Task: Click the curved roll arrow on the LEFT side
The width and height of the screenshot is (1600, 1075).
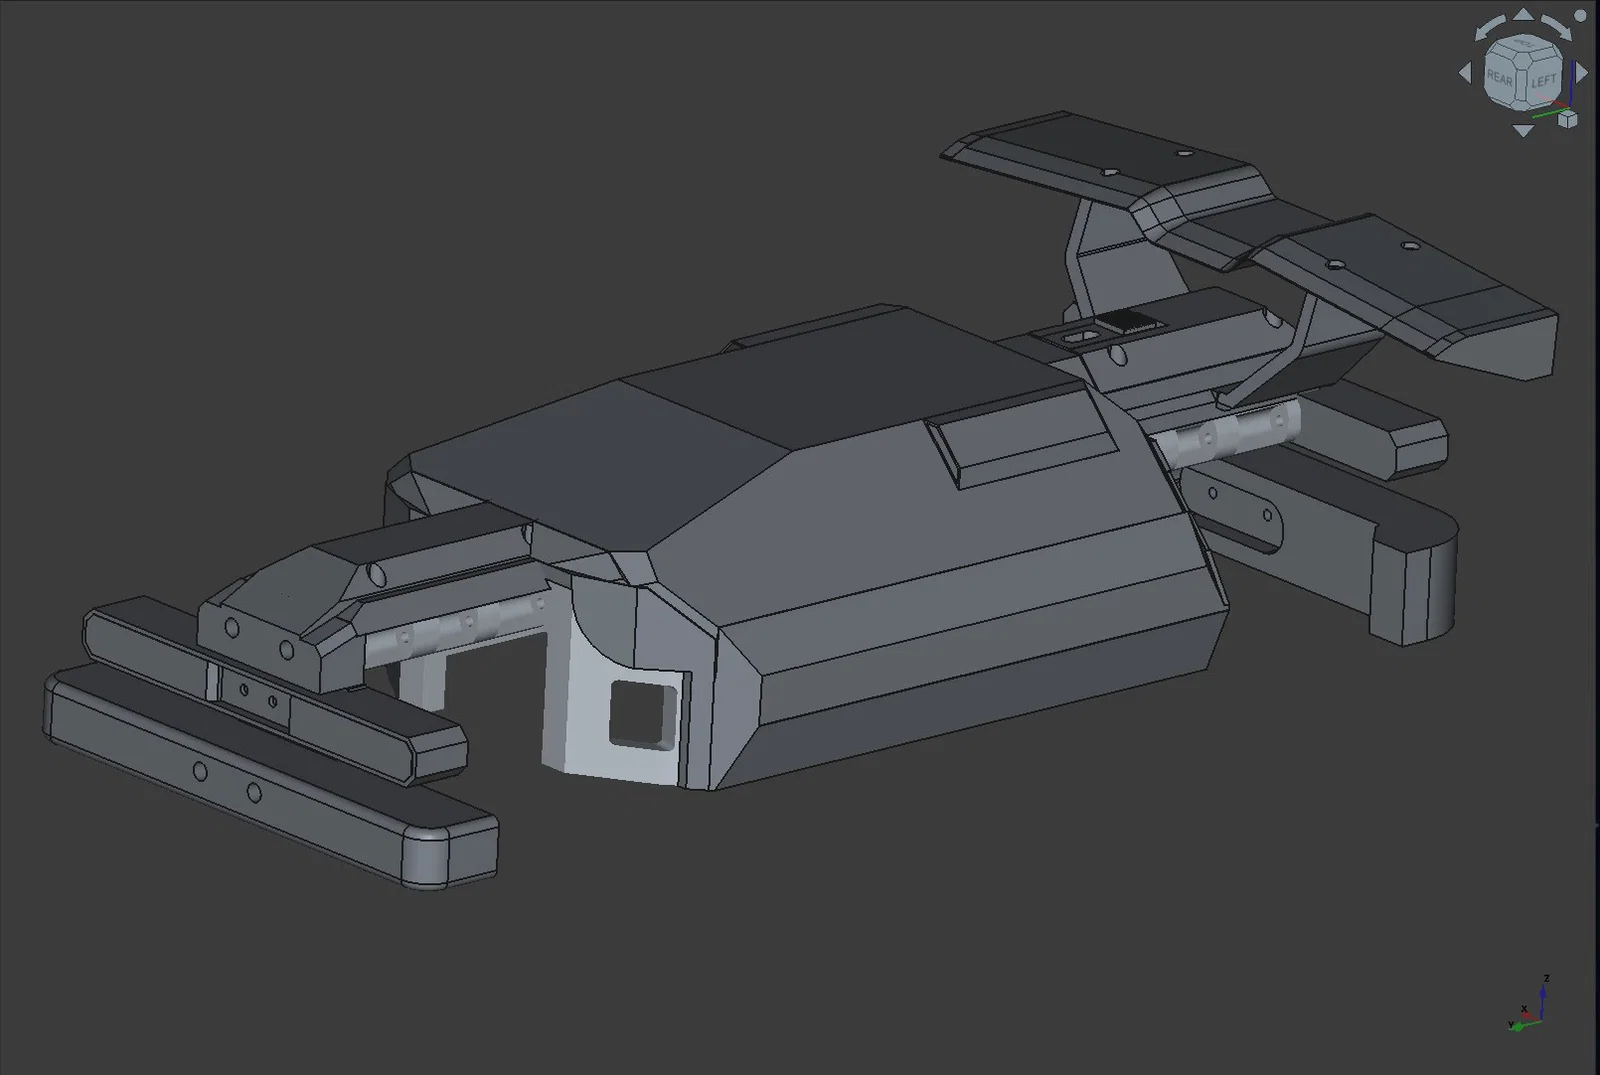Action: coord(1556,27)
